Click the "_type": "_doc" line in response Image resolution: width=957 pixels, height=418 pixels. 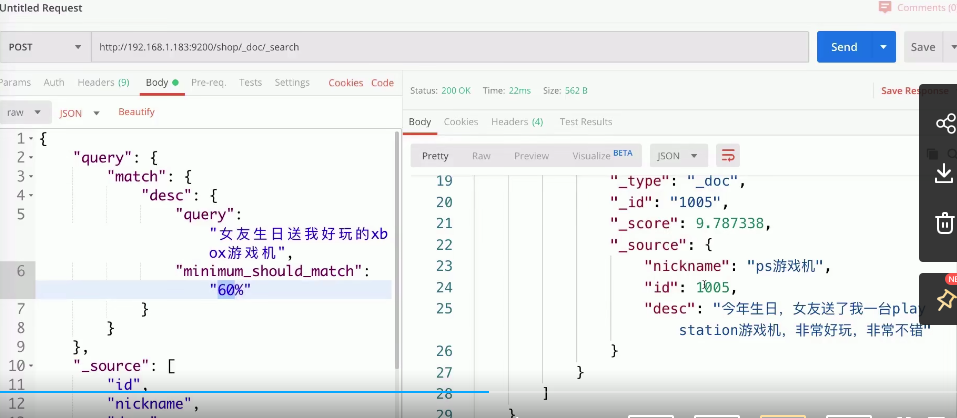[x=678, y=181]
